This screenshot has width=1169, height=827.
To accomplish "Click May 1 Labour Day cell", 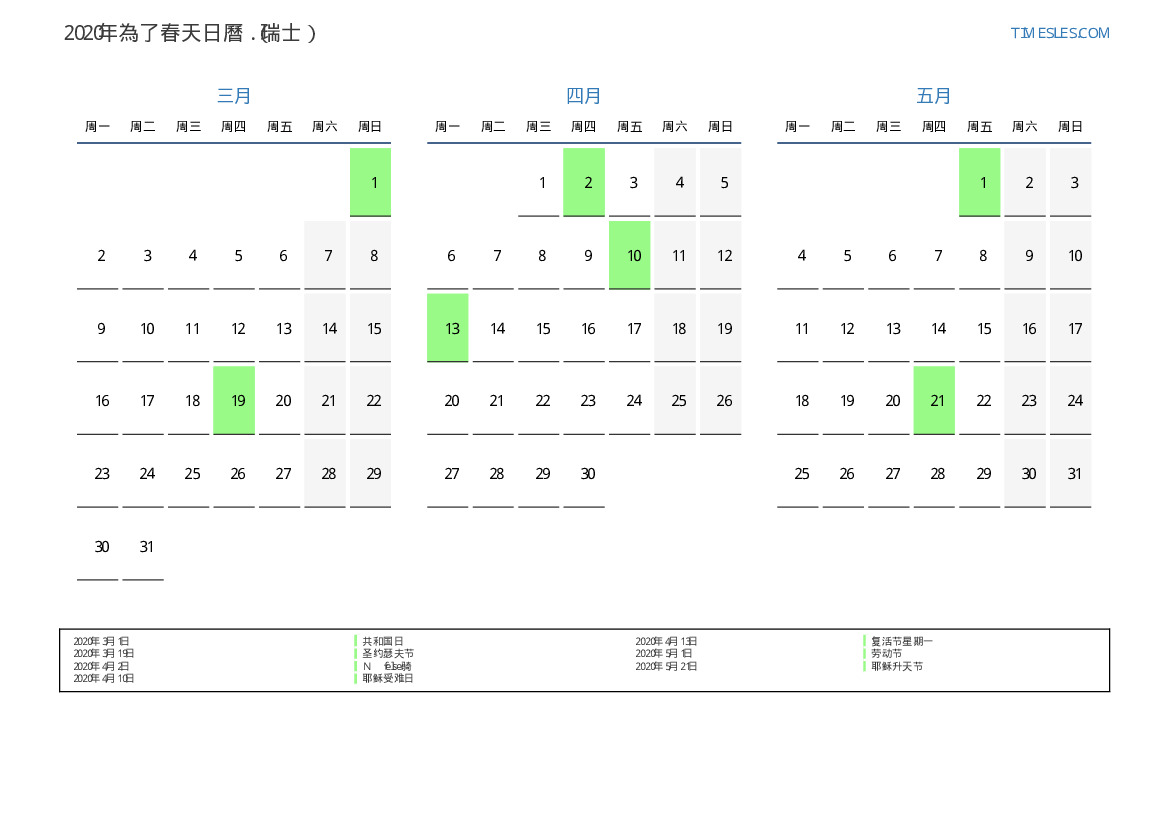I will coord(979,182).
